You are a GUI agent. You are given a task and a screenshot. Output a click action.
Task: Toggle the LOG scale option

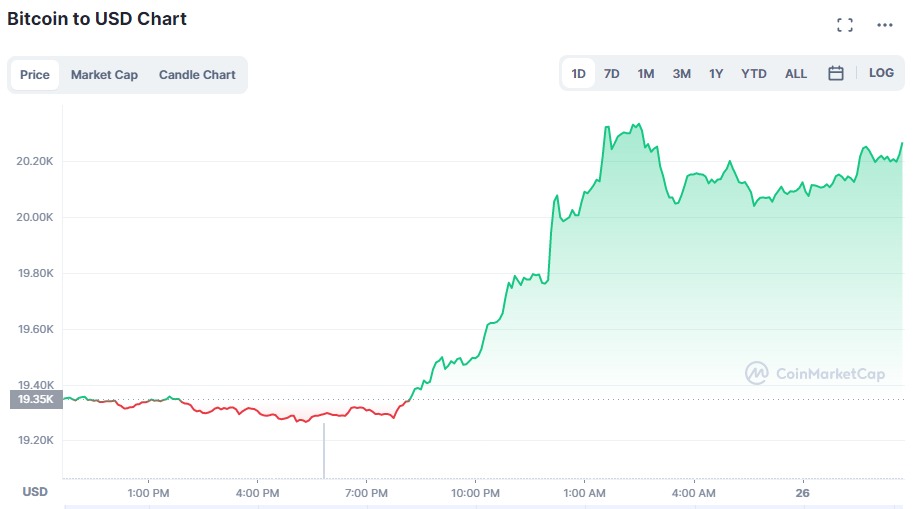pyautogui.click(x=881, y=73)
